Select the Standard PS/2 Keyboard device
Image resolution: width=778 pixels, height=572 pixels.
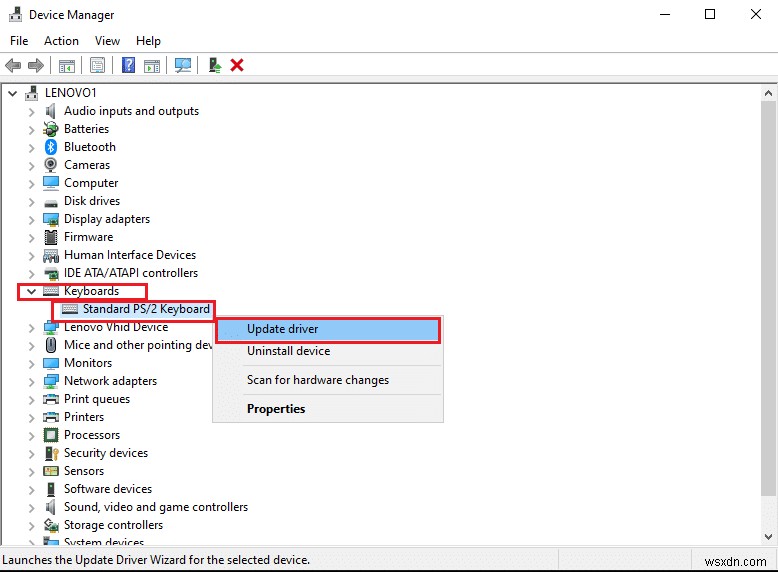coord(146,309)
